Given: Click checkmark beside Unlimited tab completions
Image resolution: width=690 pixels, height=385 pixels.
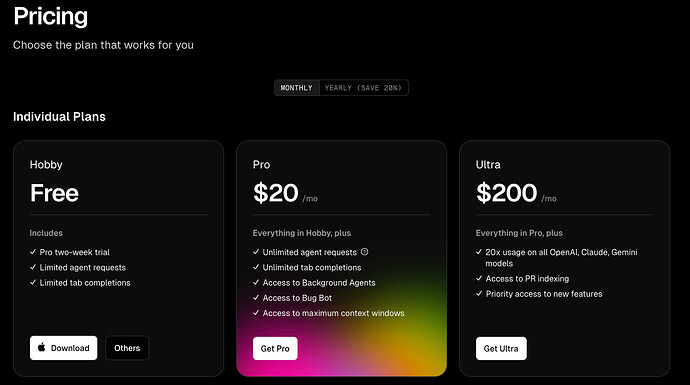Looking at the screenshot, I should pyautogui.click(x=256, y=267).
